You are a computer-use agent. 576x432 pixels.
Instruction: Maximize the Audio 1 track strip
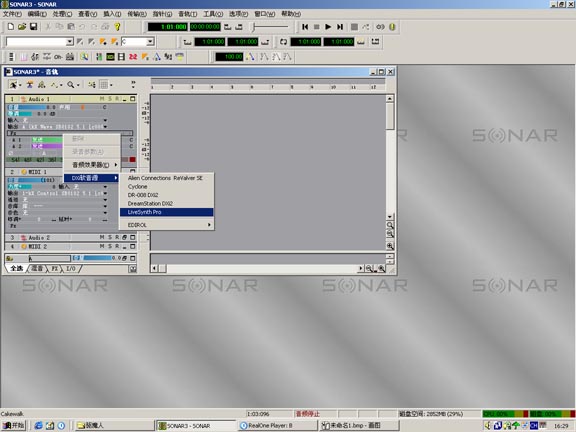point(133,99)
